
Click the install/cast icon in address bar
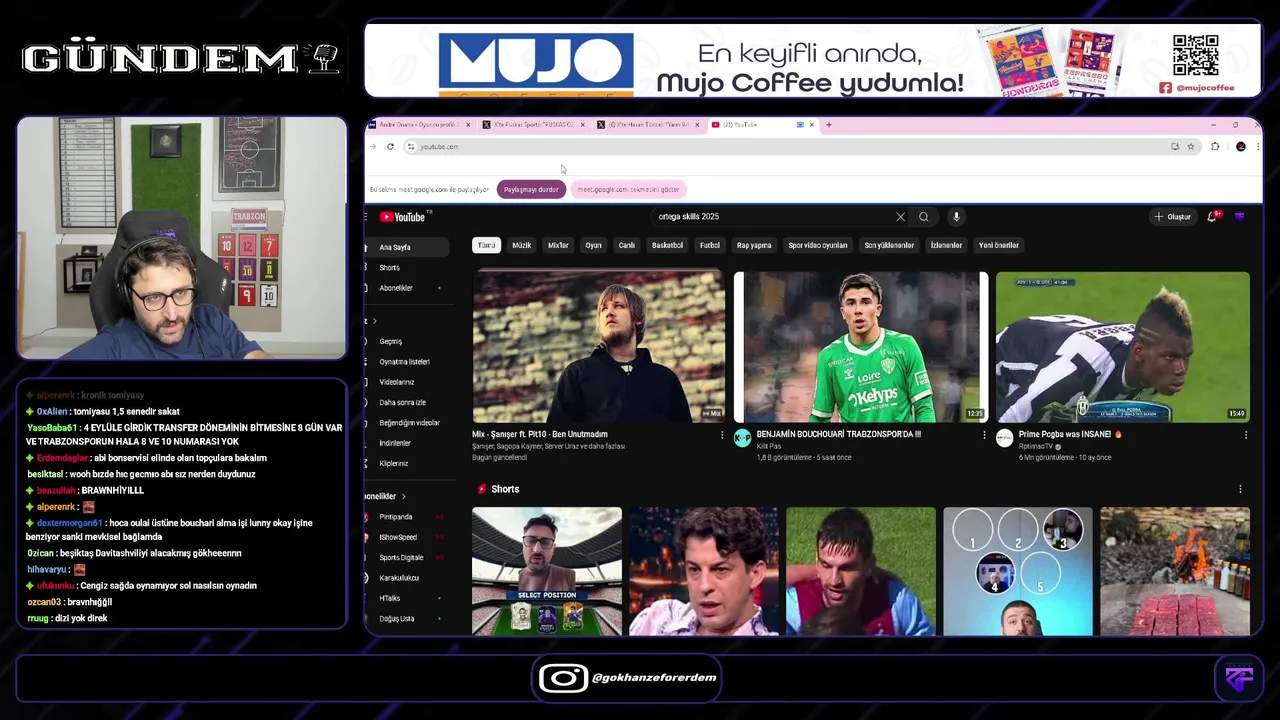1175,147
